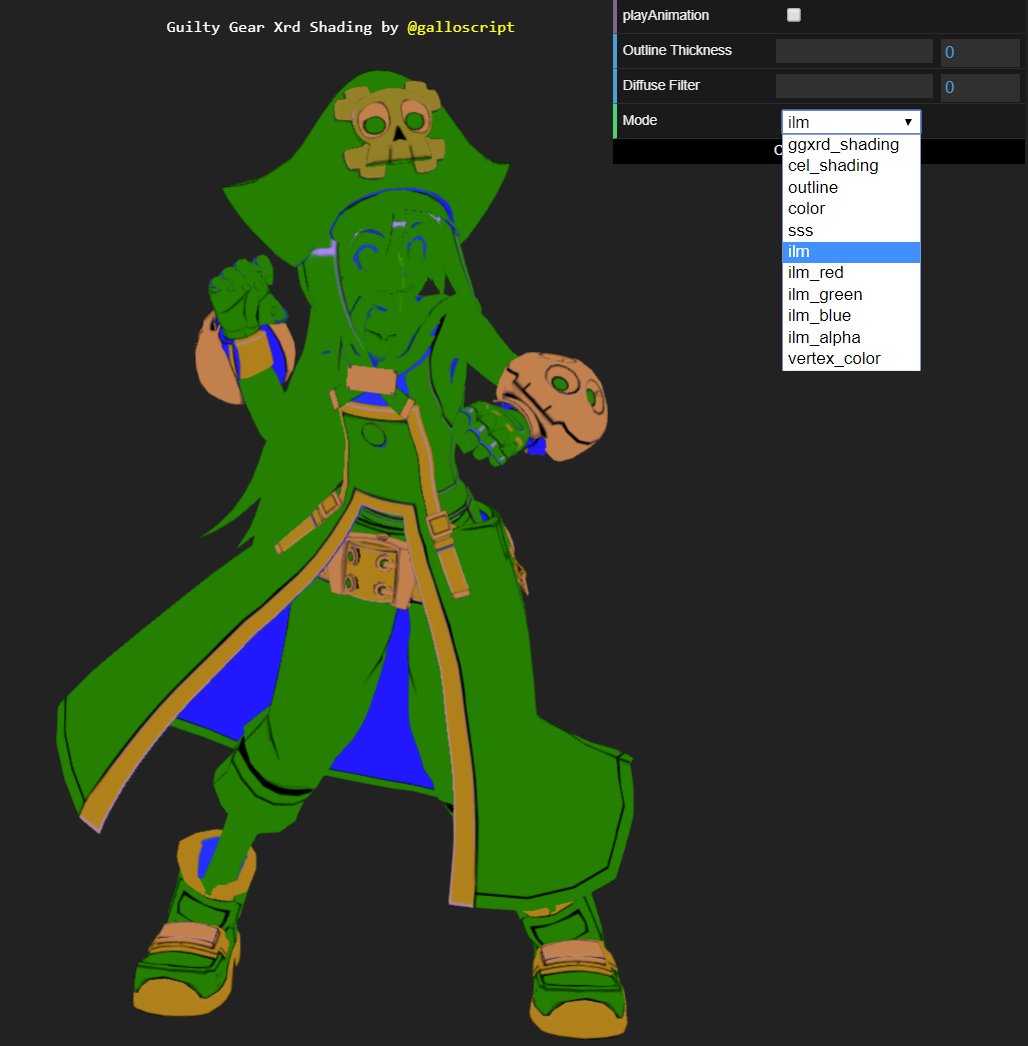Click the playAnimation label

tap(665, 15)
